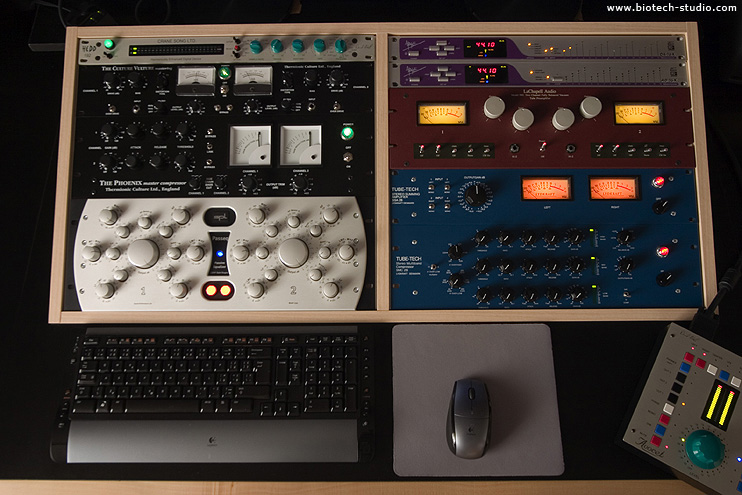Click the Logitech mouse scroll wheel

(471, 394)
